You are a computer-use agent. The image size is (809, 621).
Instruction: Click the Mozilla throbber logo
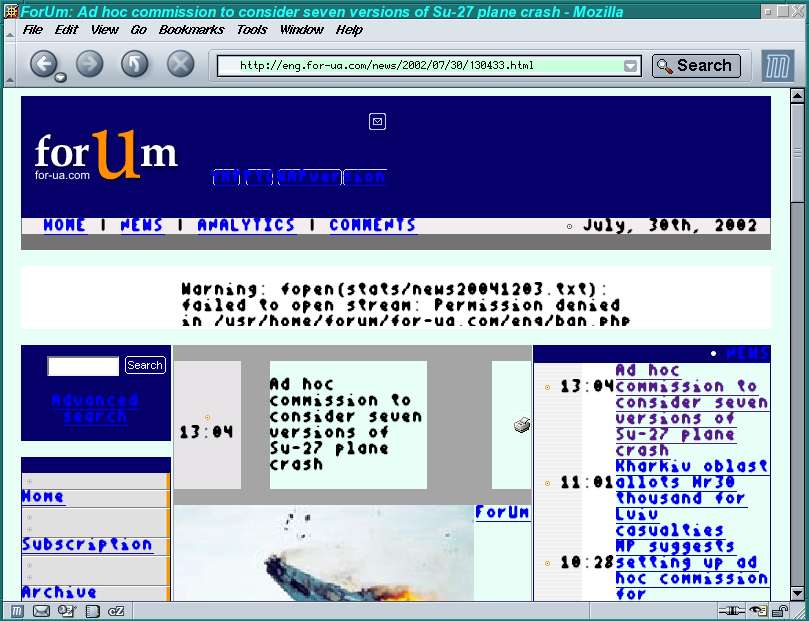point(778,66)
